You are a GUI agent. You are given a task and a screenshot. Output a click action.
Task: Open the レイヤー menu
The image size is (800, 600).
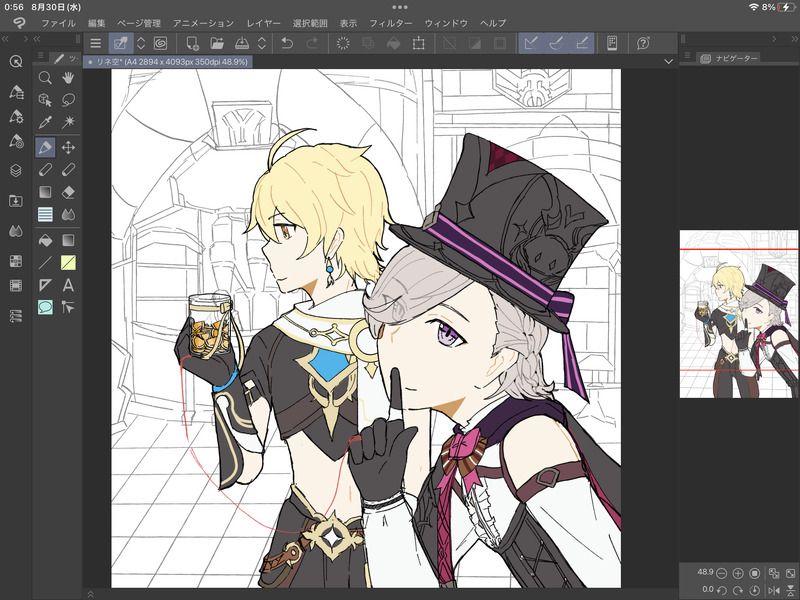[263, 23]
